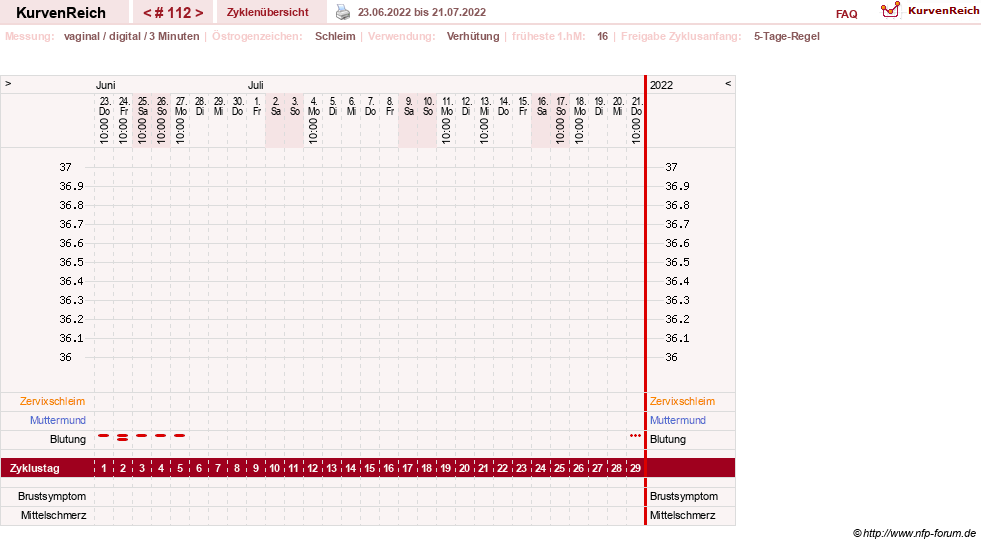This screenshot has height=545, width=981.
Task: Click the left Mittelschmerz row label
Action: 53,515
